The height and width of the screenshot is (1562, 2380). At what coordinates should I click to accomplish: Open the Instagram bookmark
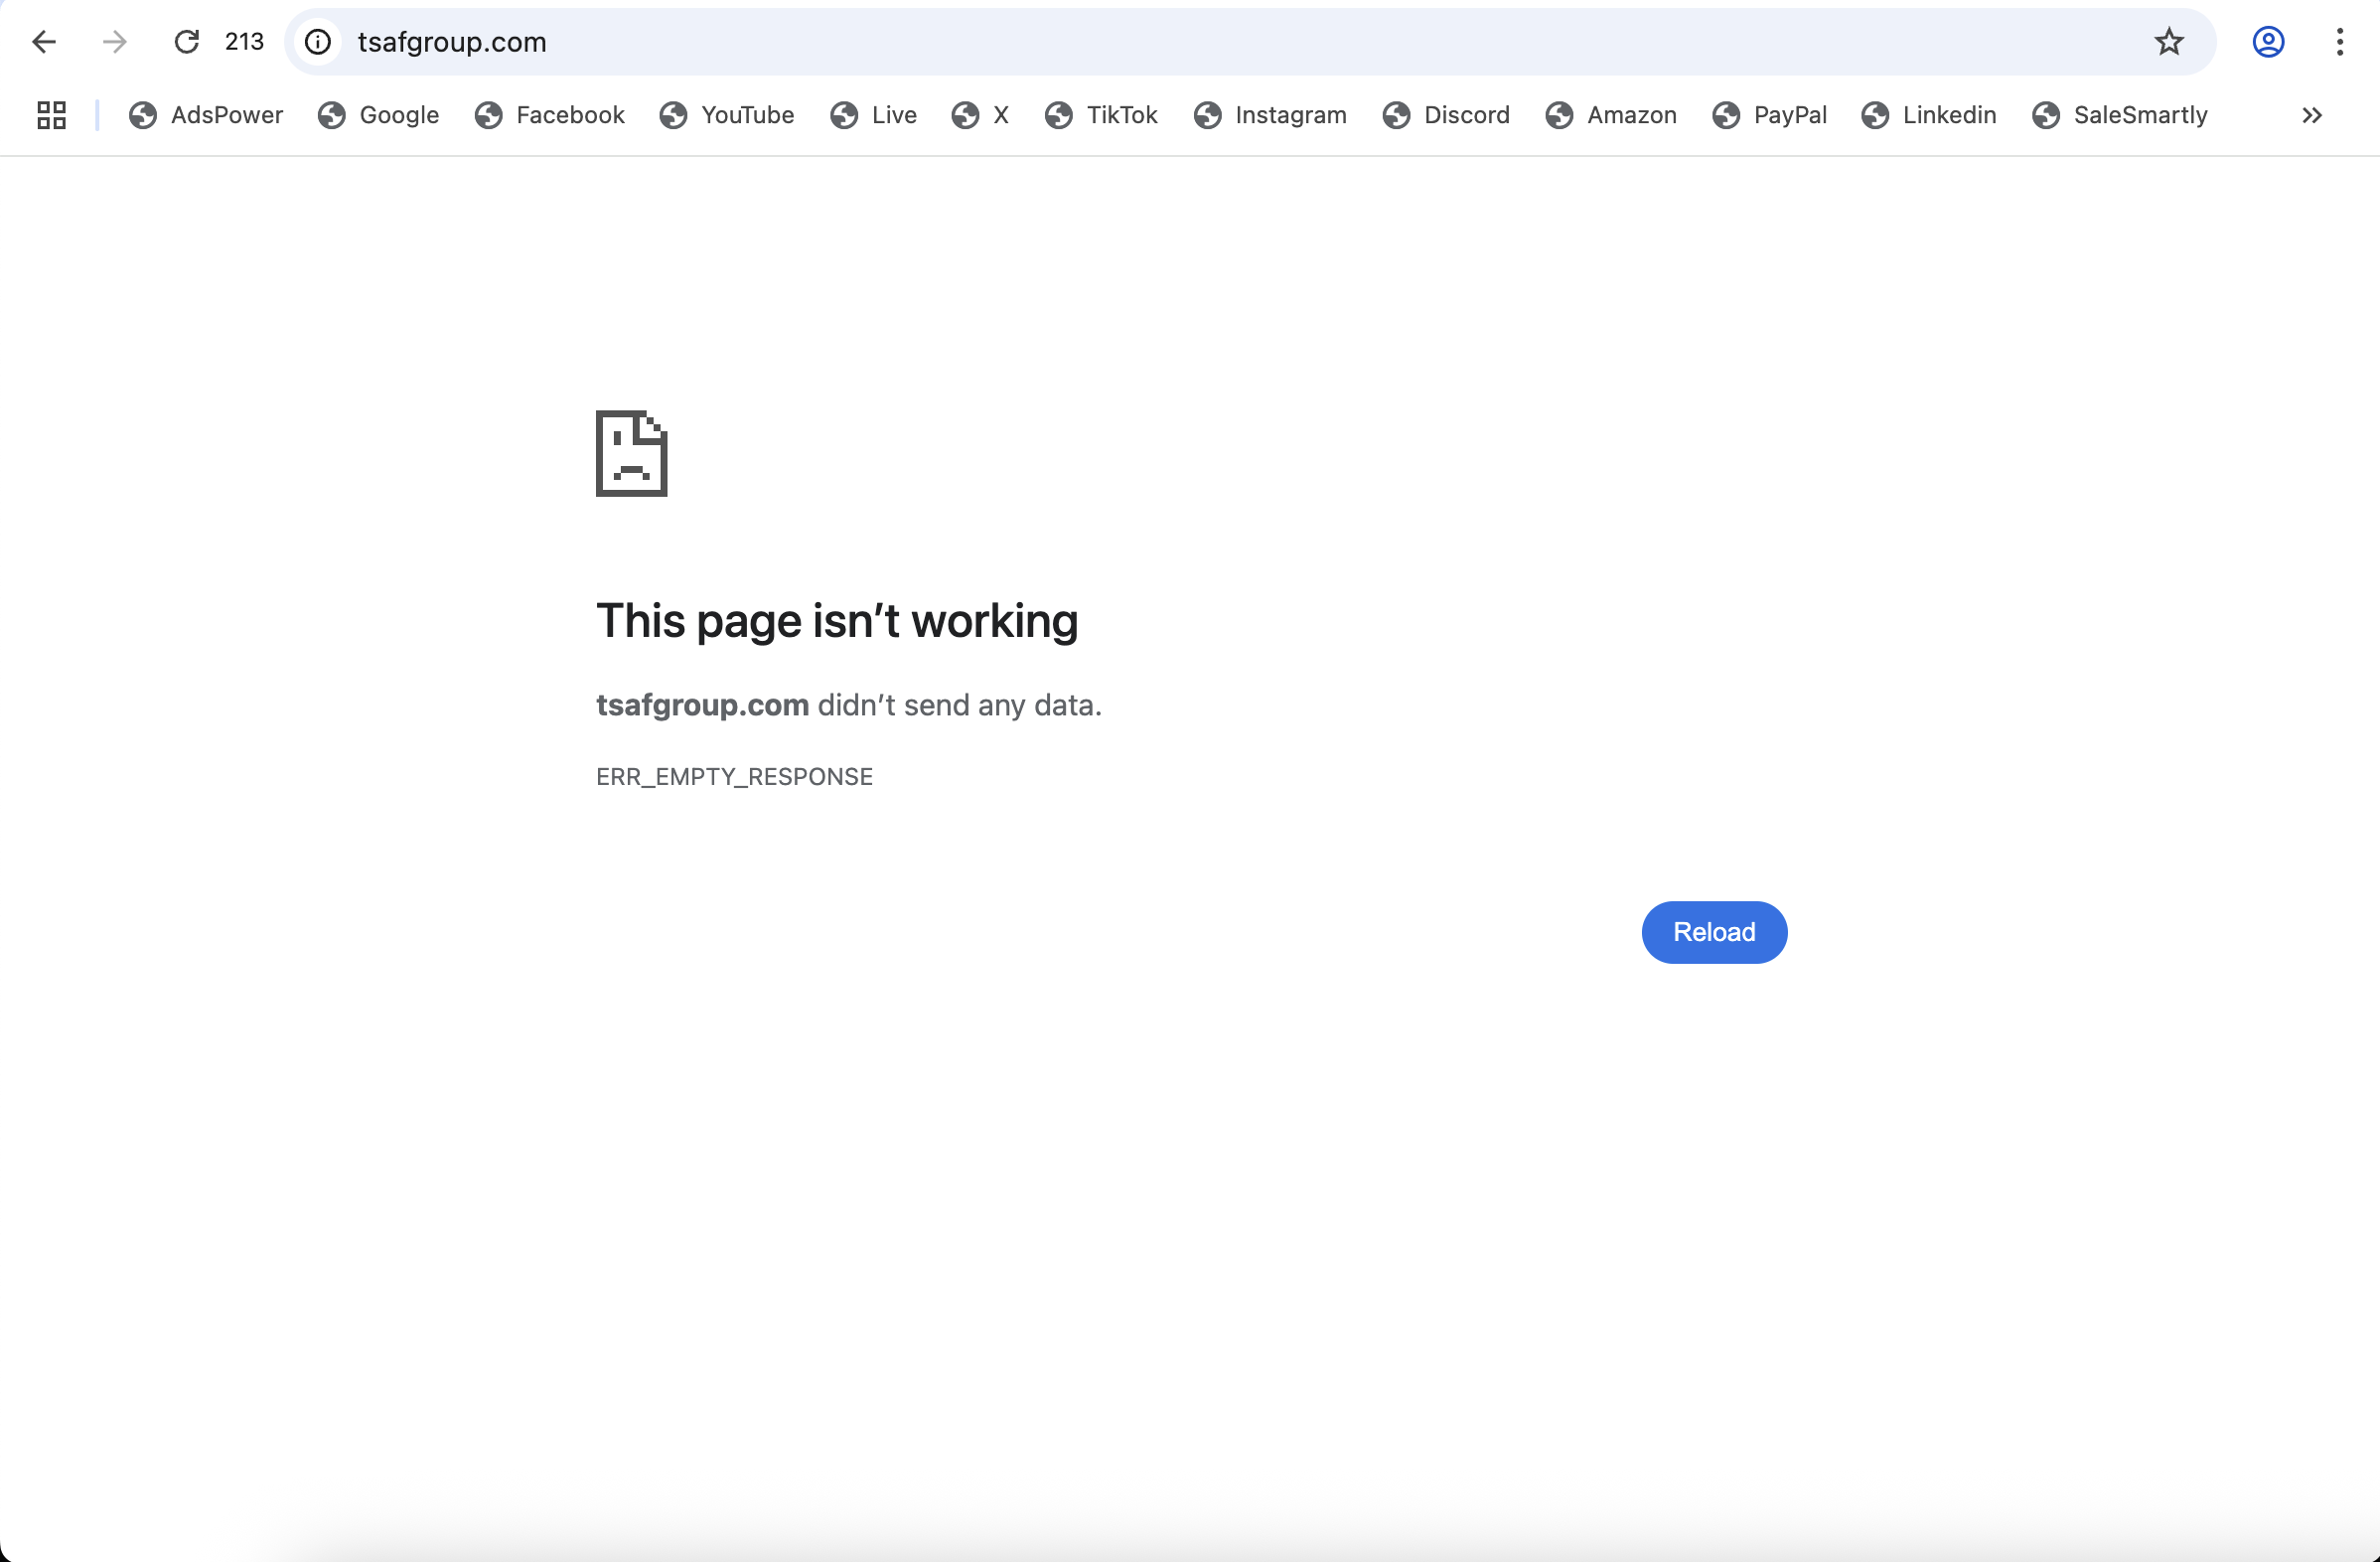pos(1270,115)
